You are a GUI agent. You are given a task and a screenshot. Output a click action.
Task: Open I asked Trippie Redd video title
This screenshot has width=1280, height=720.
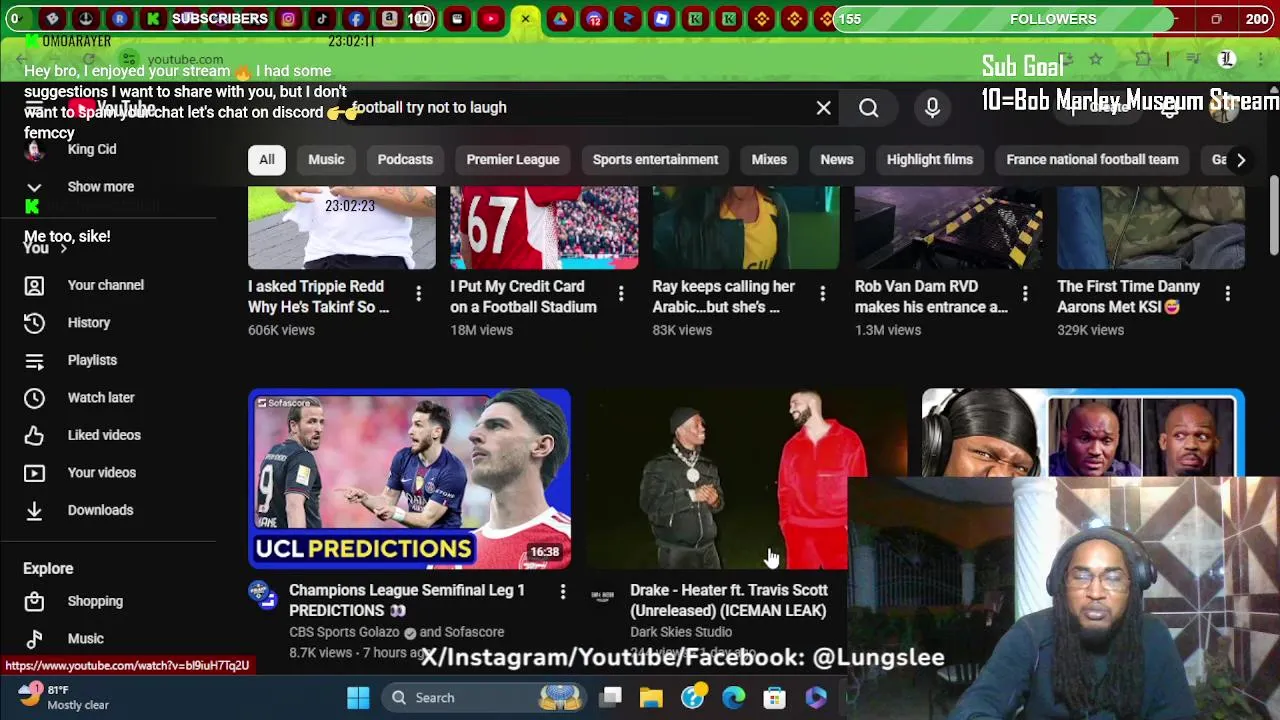pos(319,297)
